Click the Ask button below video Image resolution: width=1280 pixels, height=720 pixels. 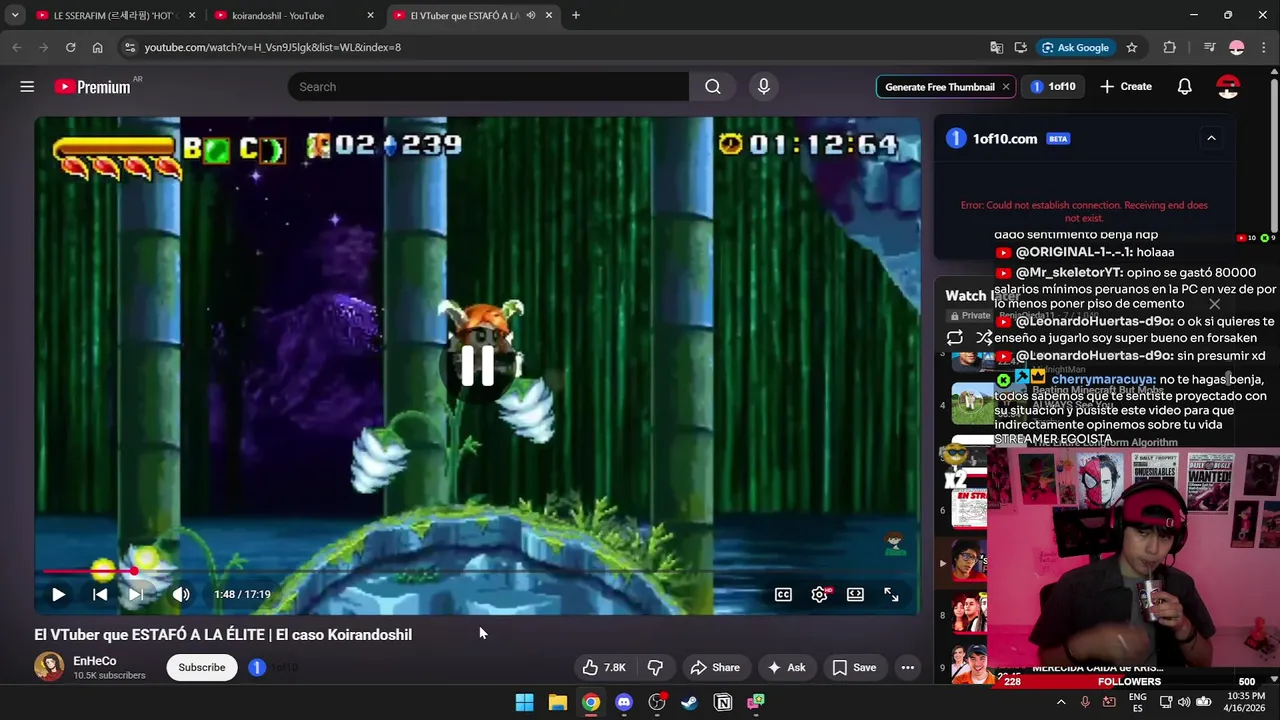(786, 667)
